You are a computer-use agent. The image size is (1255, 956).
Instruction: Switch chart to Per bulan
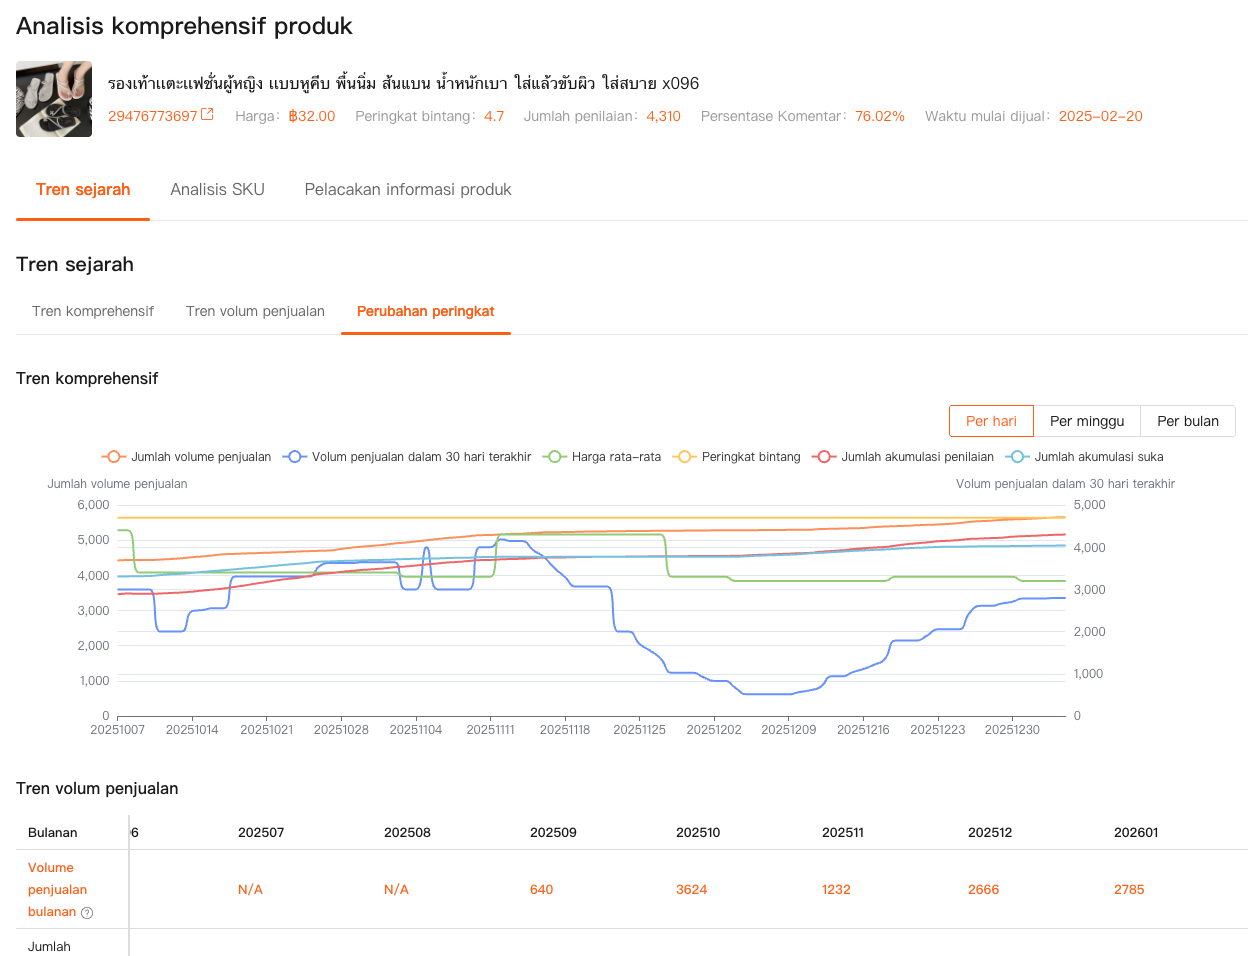pos(1187,421)
